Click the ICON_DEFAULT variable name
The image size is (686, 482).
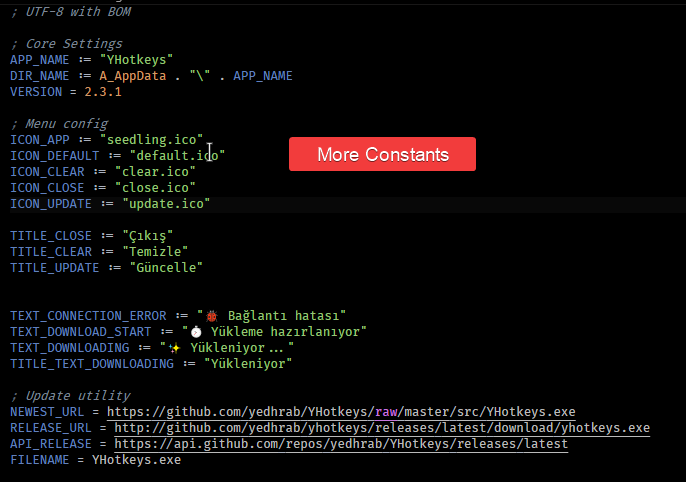coord(55,156)
